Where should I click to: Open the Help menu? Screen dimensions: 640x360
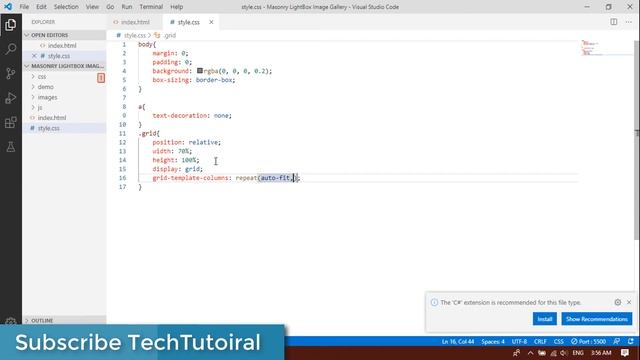[176, 7]
